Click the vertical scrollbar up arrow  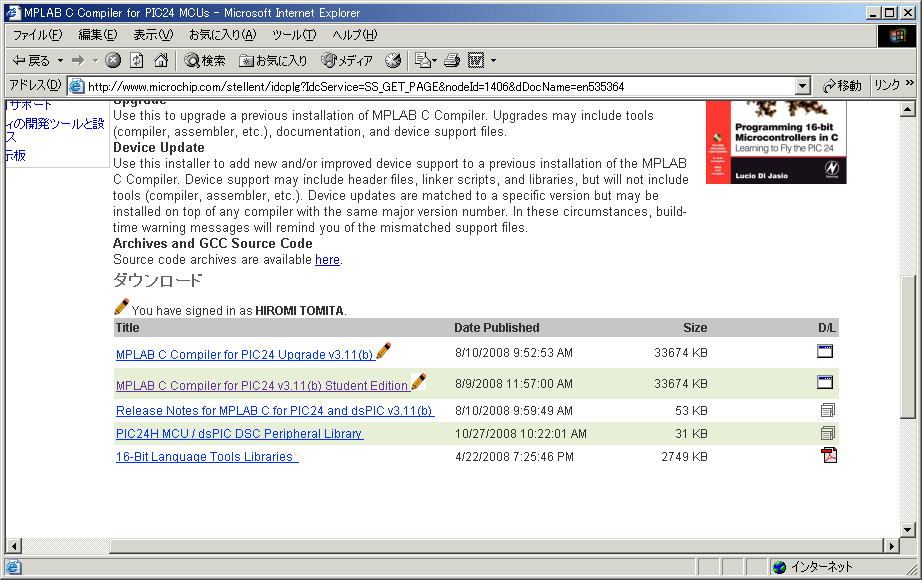(907, 109)
